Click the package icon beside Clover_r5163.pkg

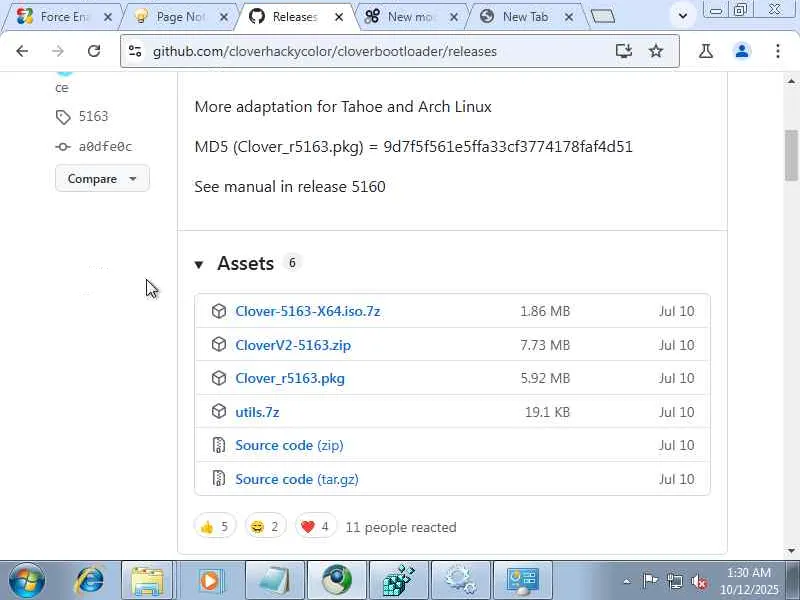[219, 378]
